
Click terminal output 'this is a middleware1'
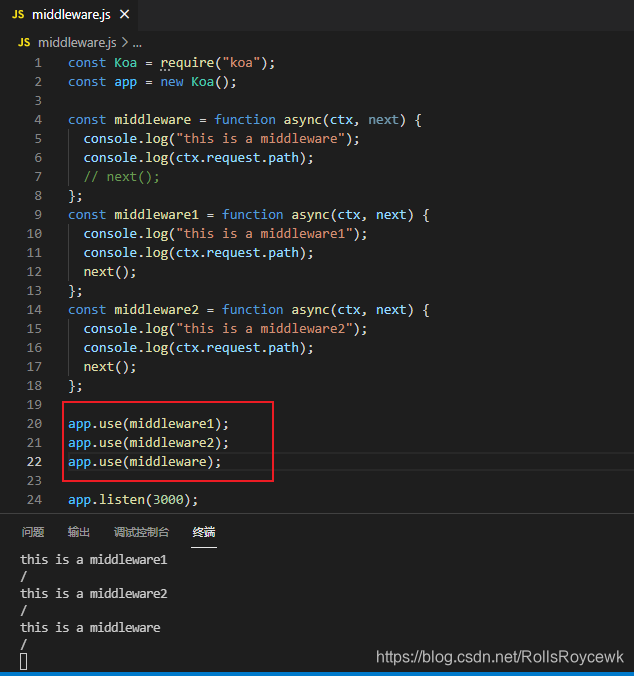point(94,560)
